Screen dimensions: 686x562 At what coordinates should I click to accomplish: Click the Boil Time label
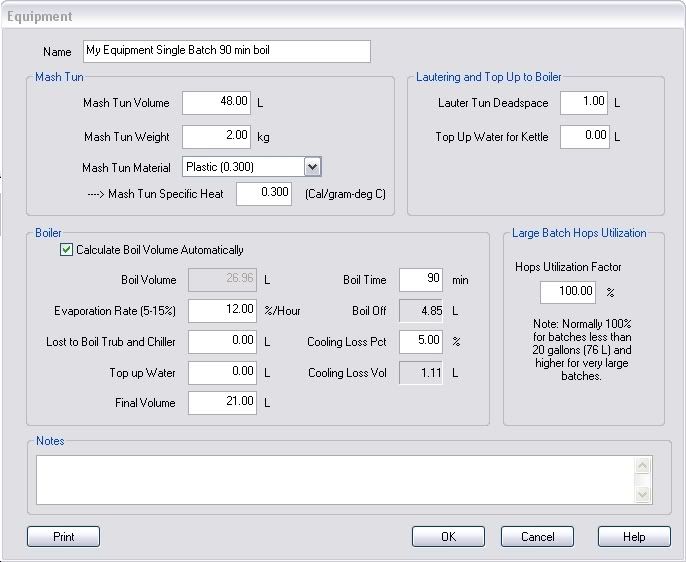[x=364, y=280]
